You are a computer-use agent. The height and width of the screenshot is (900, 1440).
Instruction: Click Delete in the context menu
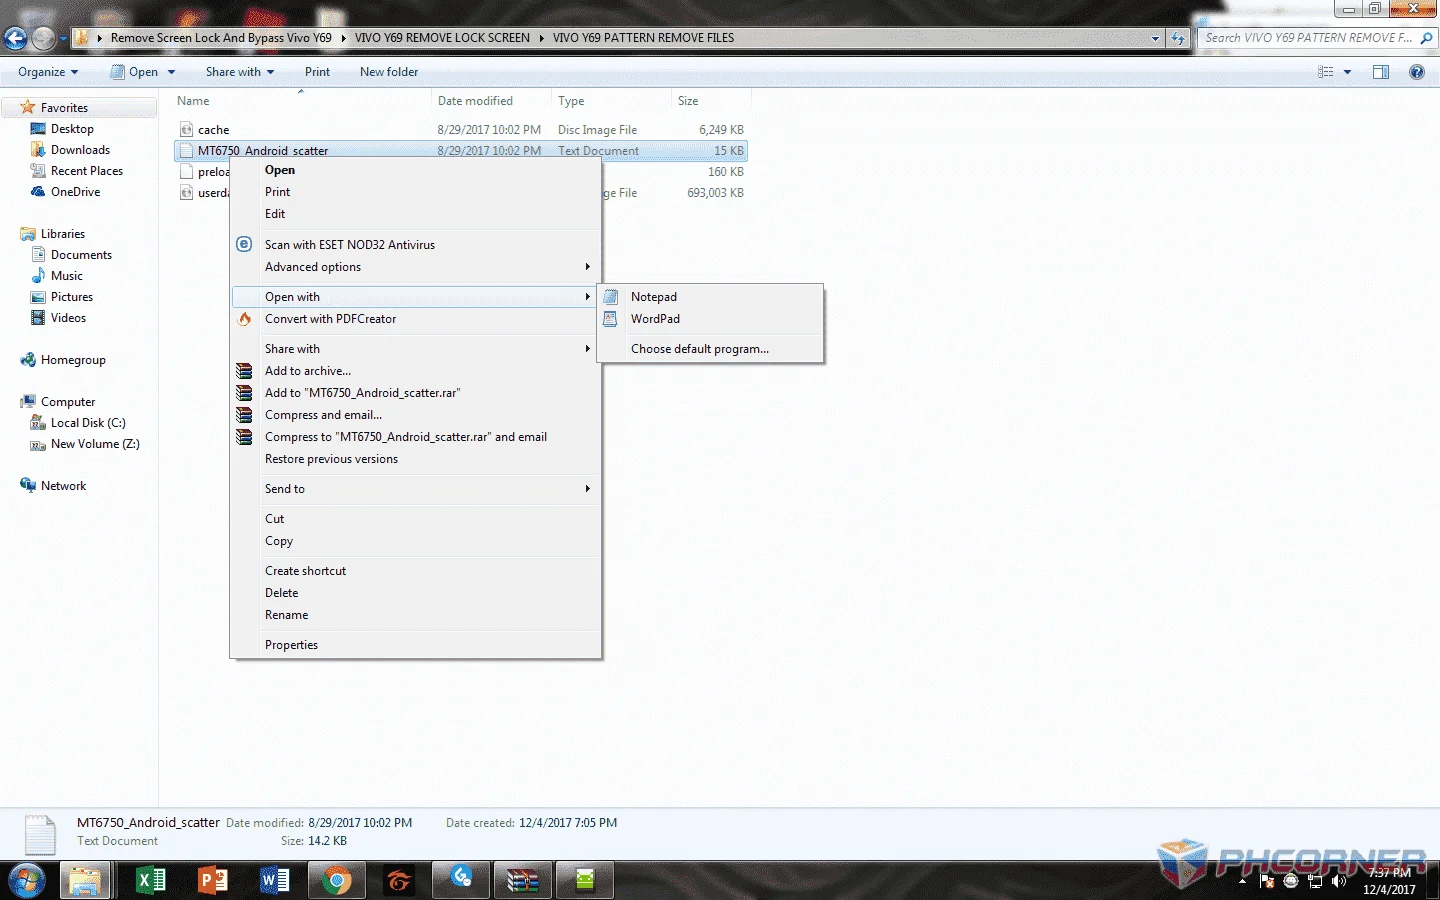click(x=281, y=593)
